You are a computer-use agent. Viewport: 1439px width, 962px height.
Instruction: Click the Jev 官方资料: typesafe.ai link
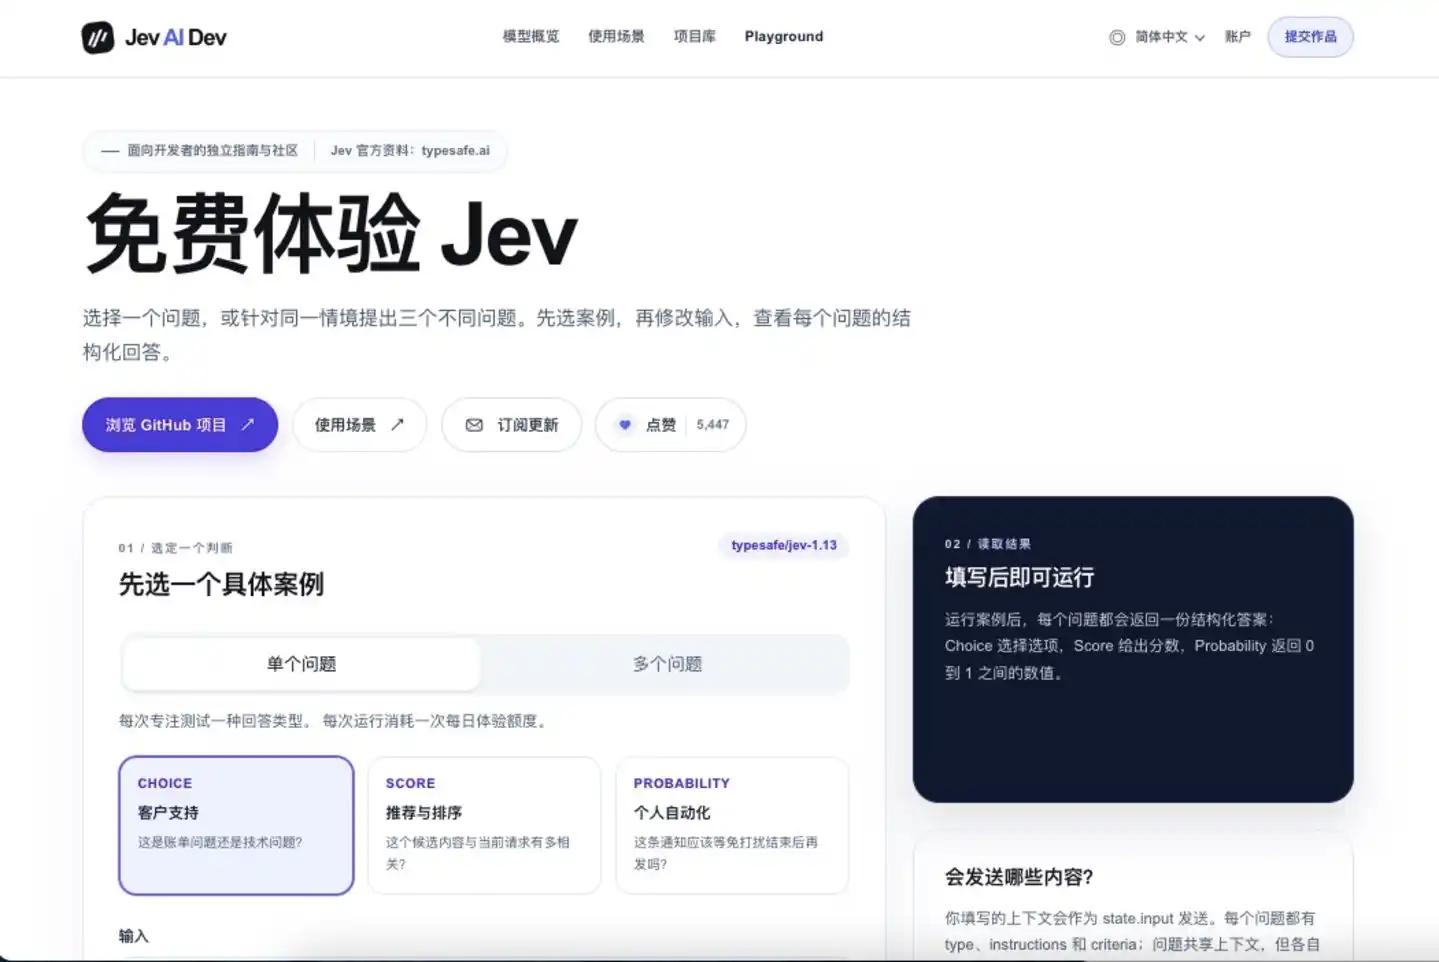click(410, 151)
